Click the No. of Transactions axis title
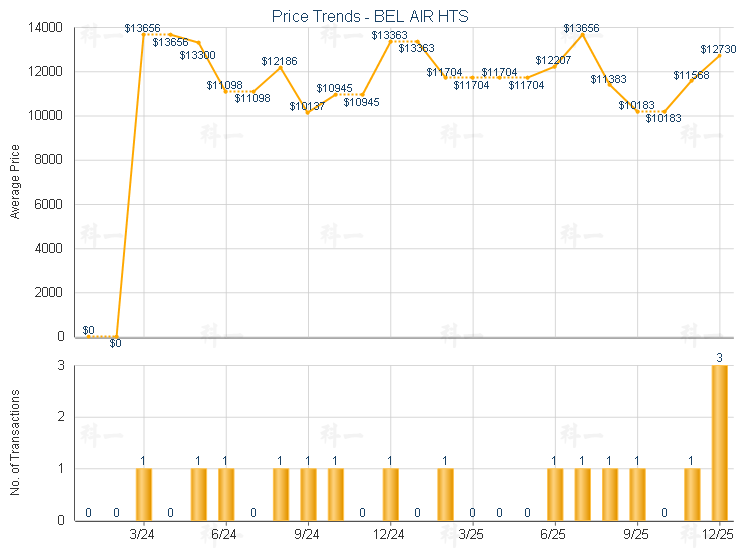The height and width of the screenshot is (550, 740). click(x=15, y=443)
